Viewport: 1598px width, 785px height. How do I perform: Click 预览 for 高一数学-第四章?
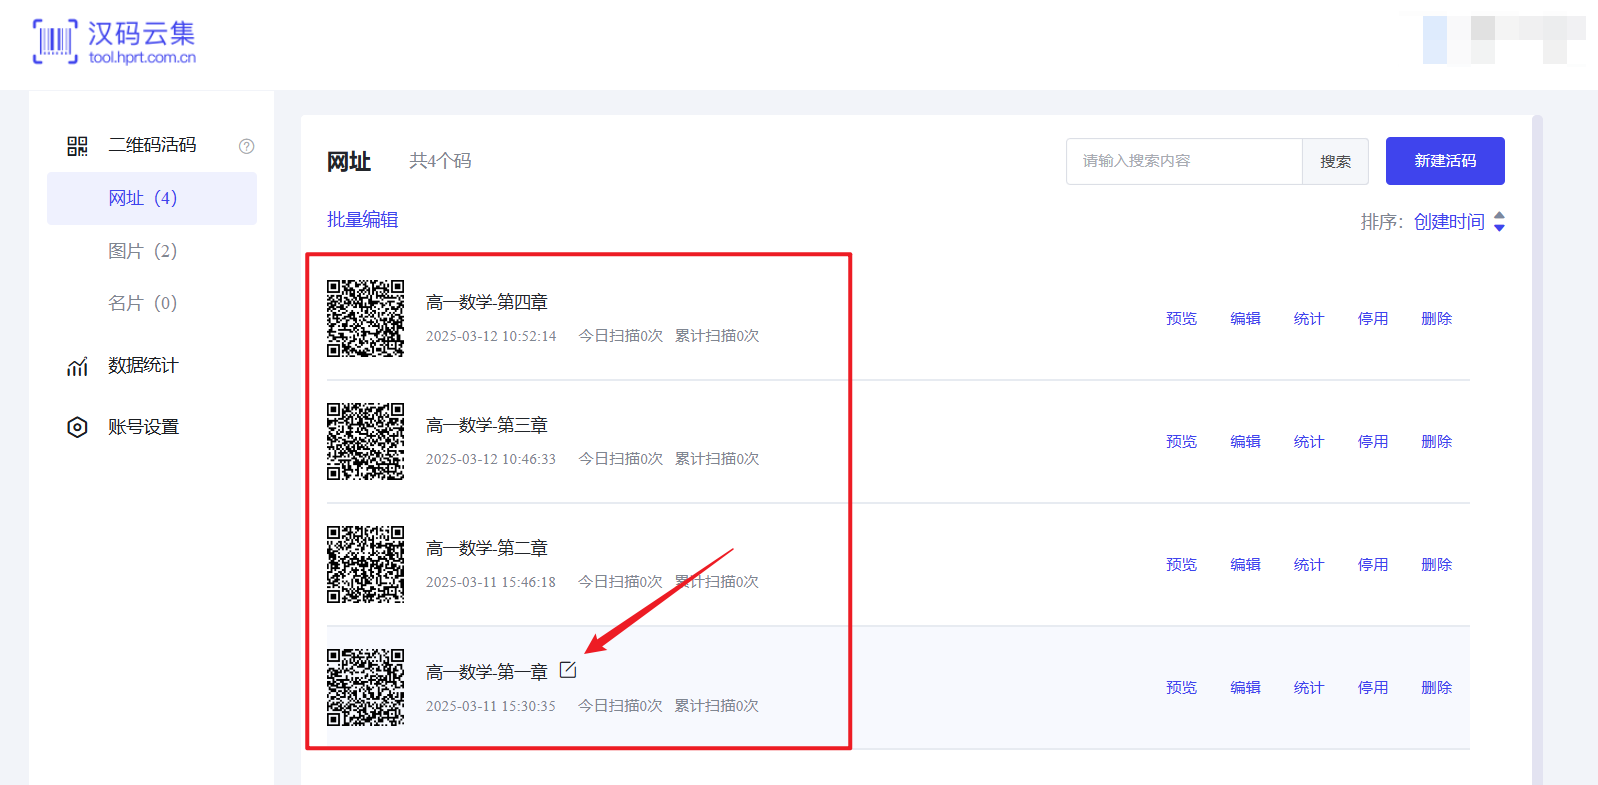[1181, 319]
